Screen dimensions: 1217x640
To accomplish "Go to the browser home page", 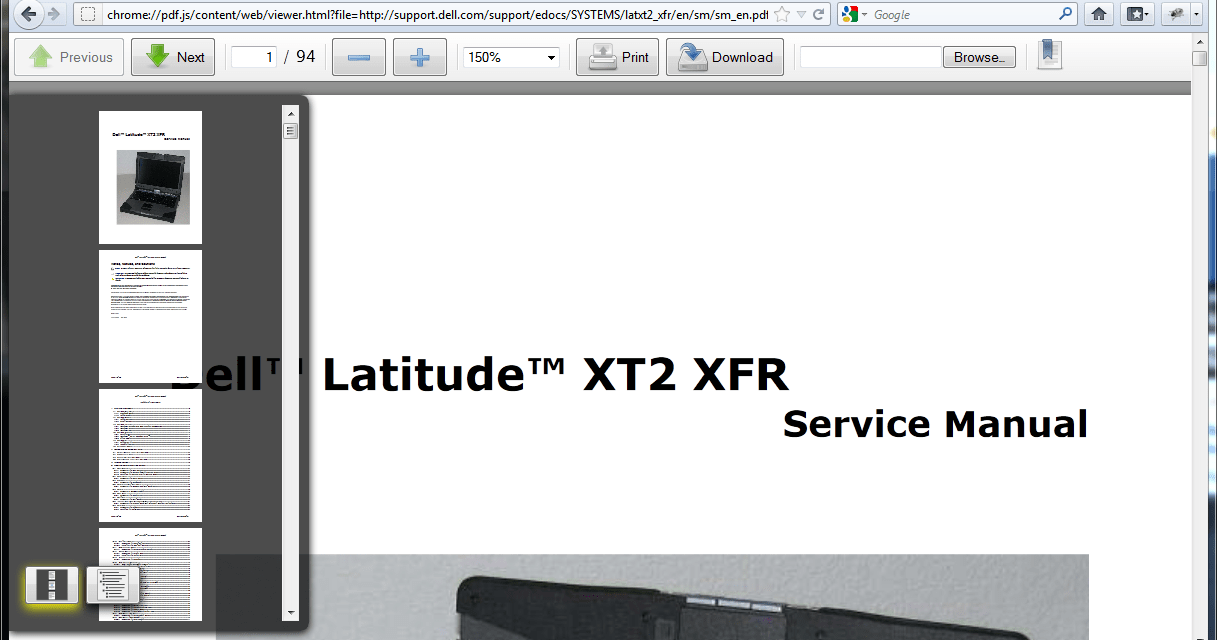I will pyautogui.click(x=1098, y=14).
